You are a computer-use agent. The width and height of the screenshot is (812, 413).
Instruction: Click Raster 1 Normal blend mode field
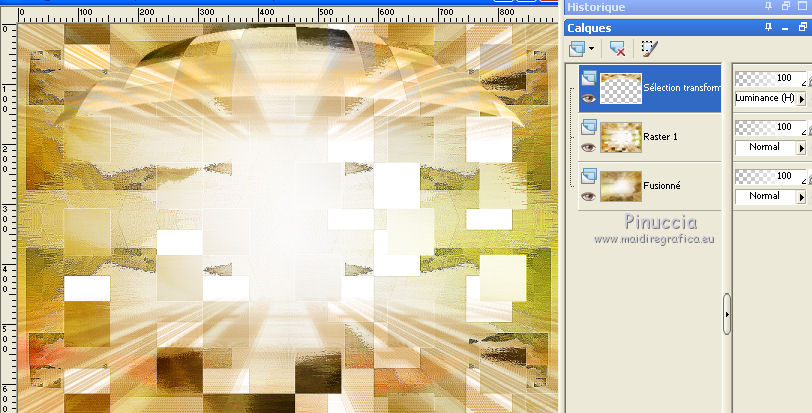coord(765,148)
